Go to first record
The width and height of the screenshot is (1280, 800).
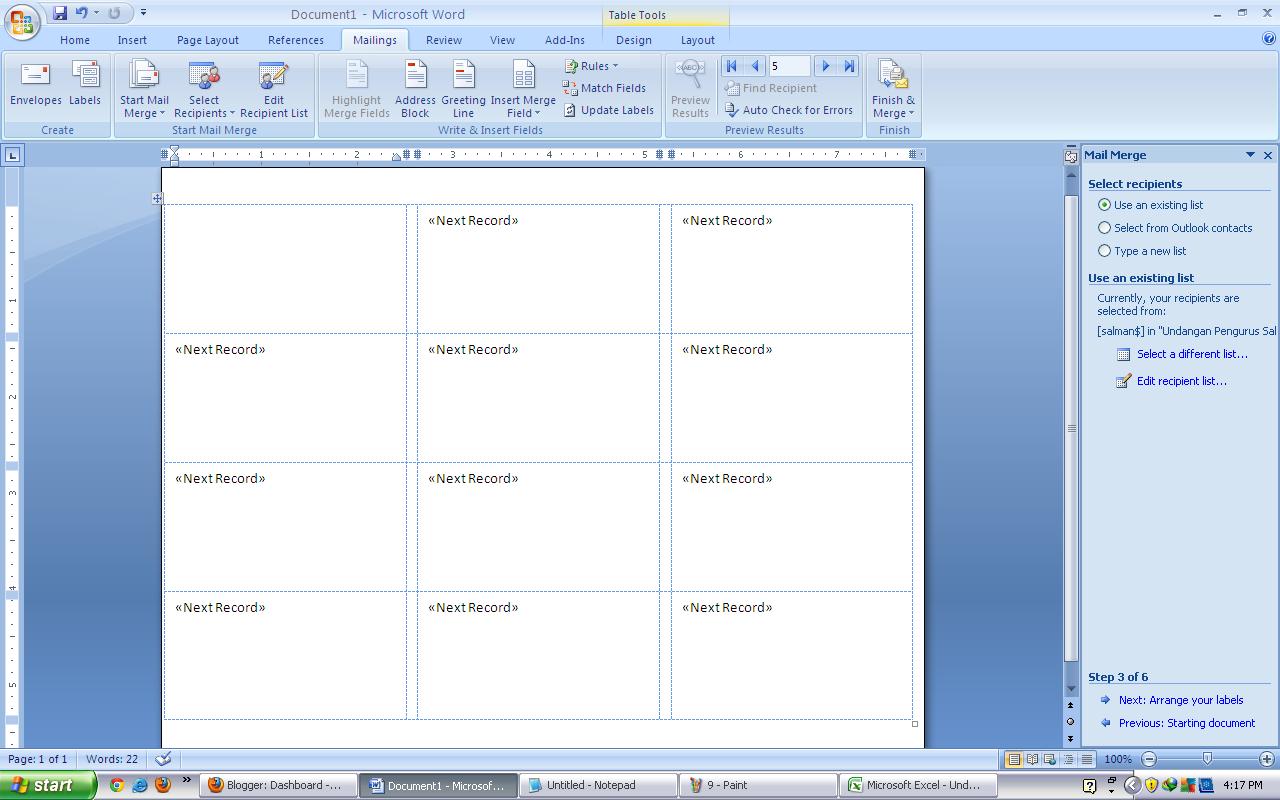click(x=731, y=66)
